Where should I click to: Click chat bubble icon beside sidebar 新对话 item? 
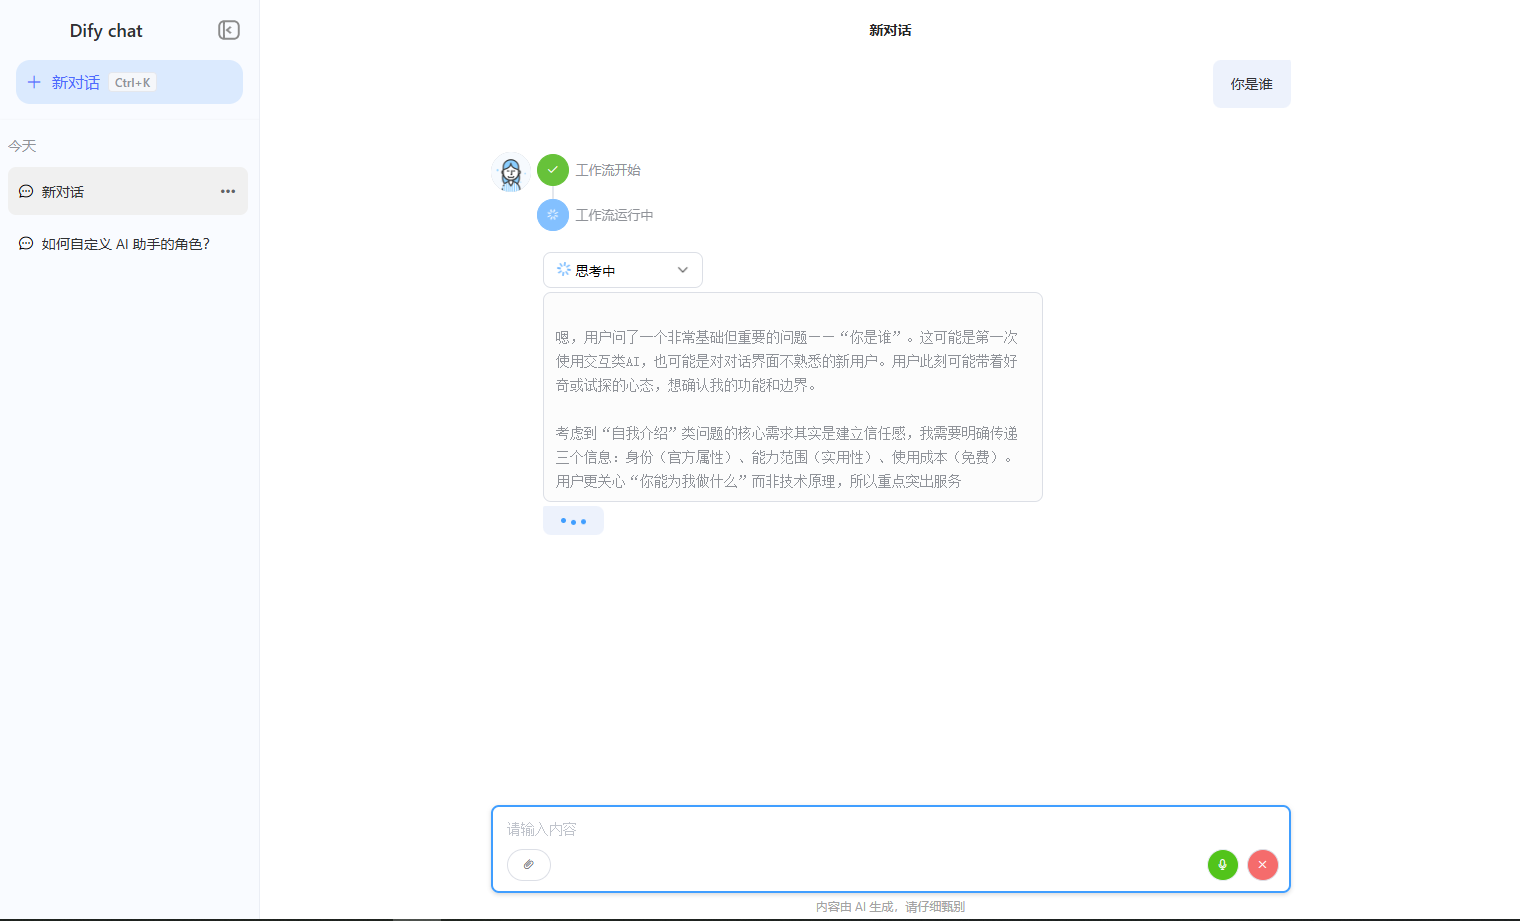pyautogui.click(x=26, y=191)
